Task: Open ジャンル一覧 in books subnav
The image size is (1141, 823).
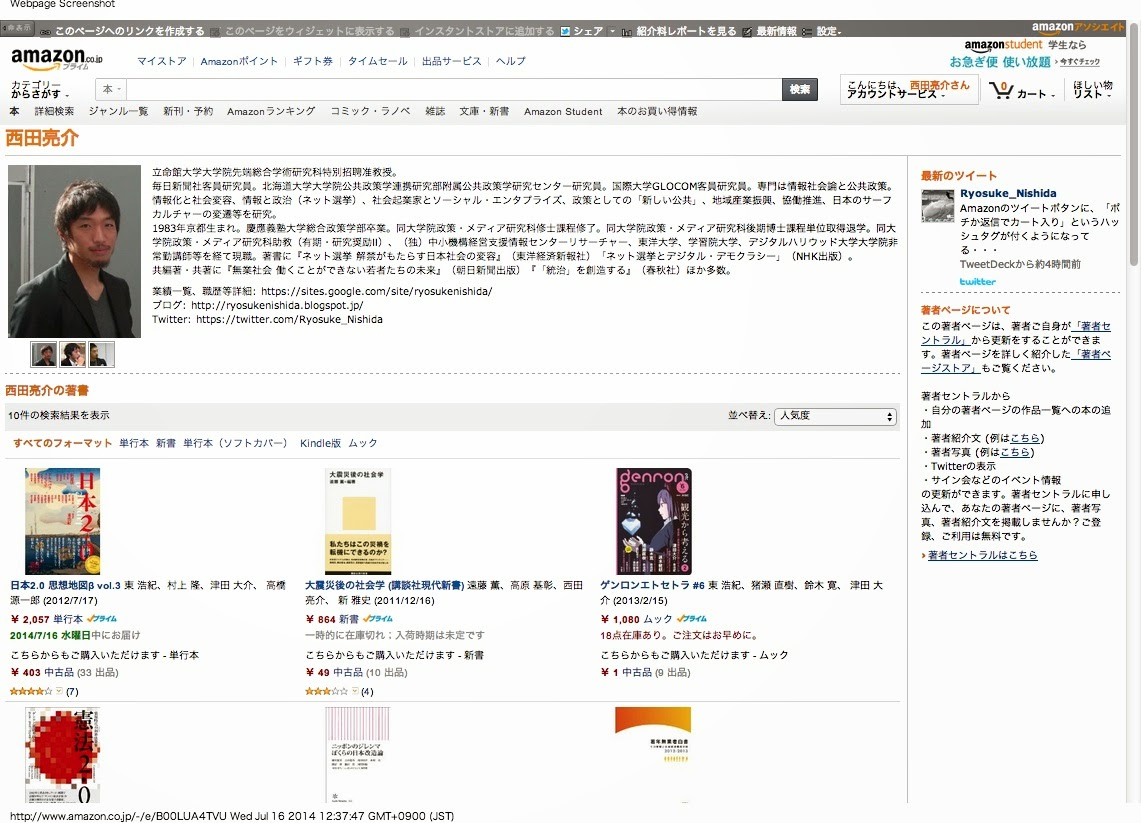Action: (119, 111)
